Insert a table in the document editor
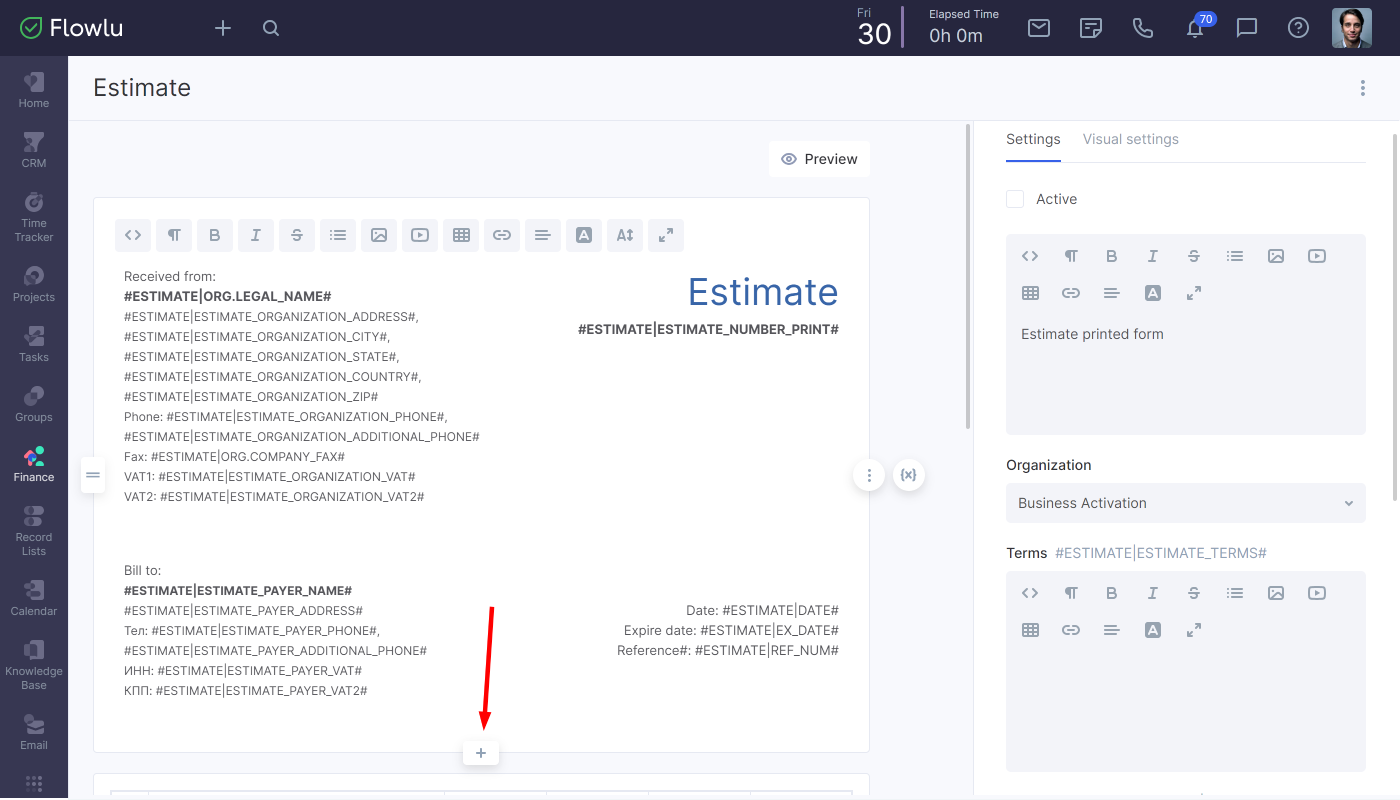The height and width of the screenshot is (800, 1400). (460, 235)
